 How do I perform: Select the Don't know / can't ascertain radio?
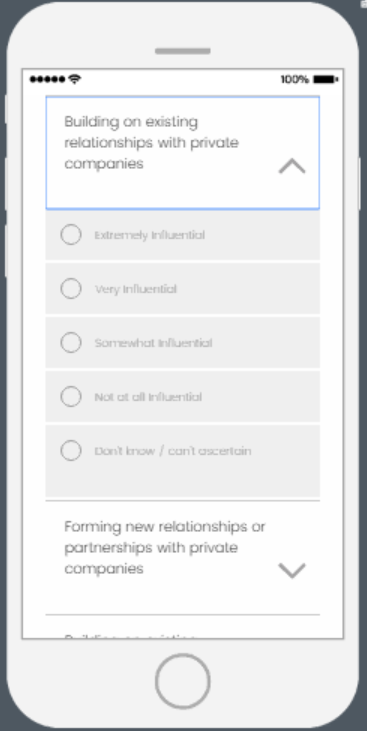[x=71, y=451]
